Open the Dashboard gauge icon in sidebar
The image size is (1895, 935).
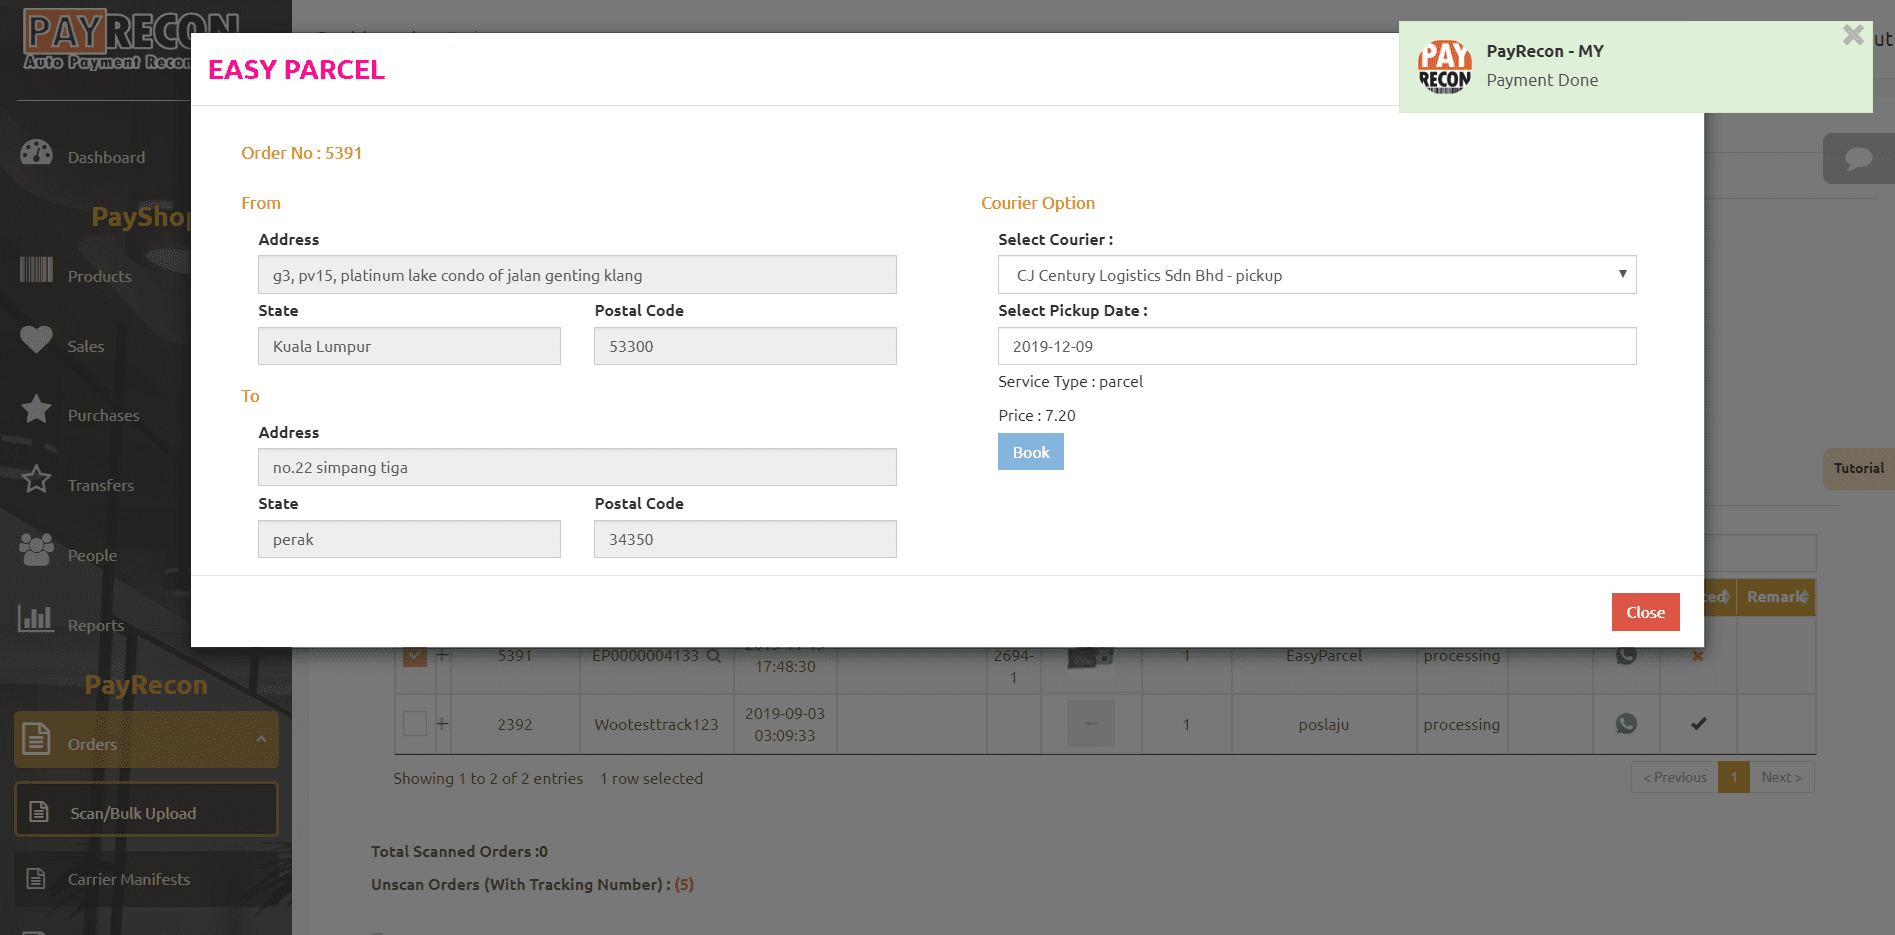[36, 153]
